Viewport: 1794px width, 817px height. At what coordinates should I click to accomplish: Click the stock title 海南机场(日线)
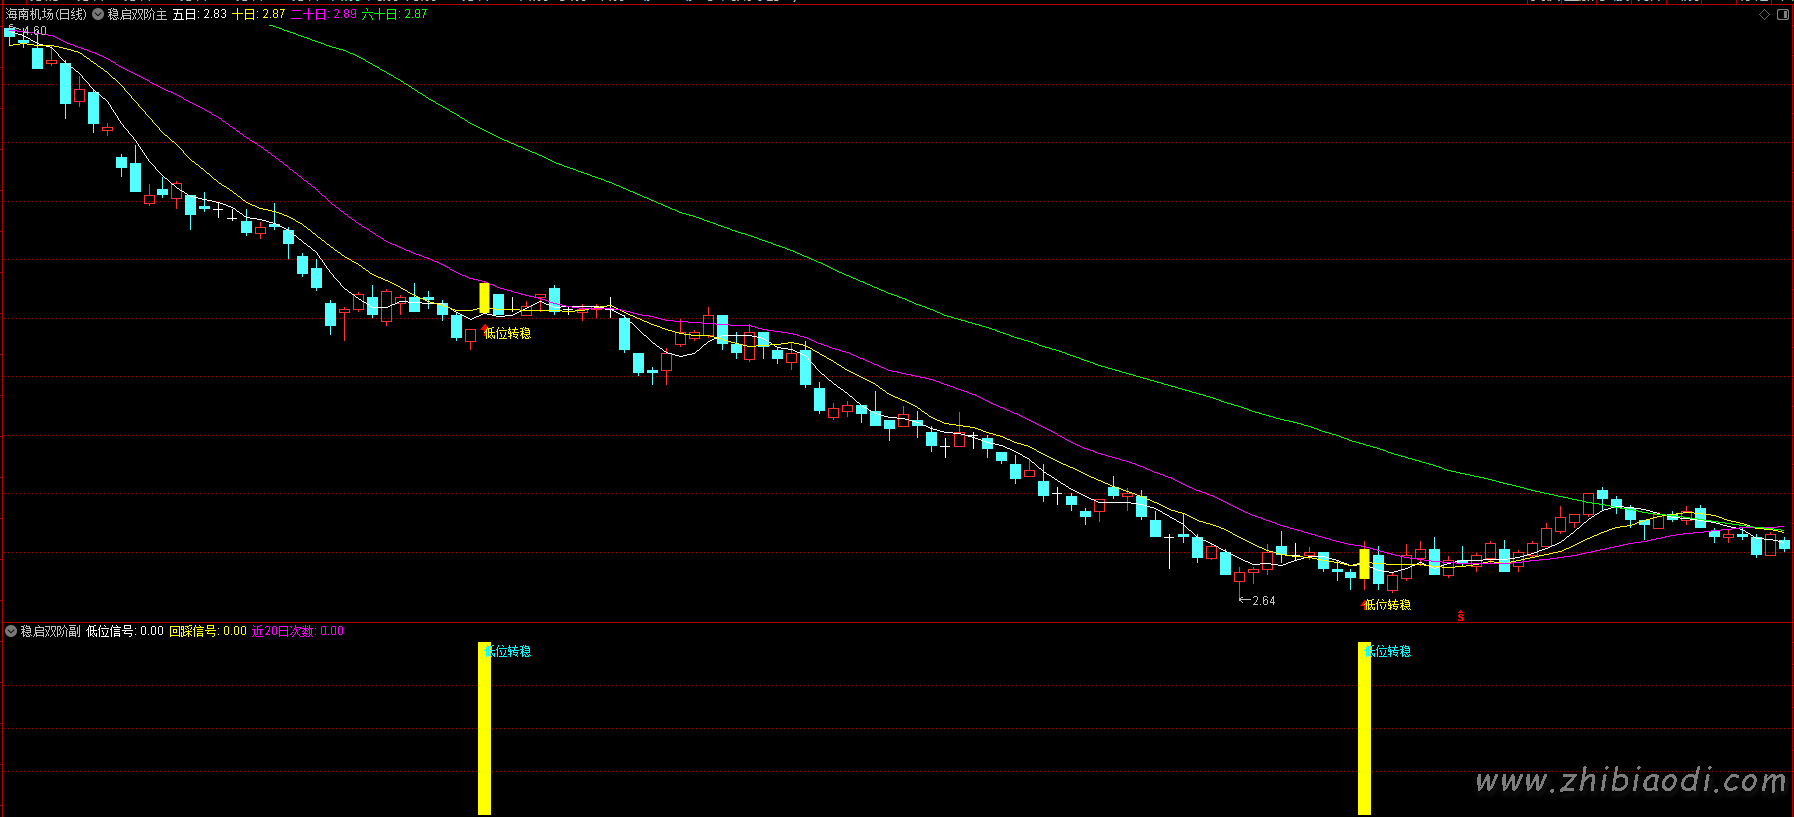(46, 15)
